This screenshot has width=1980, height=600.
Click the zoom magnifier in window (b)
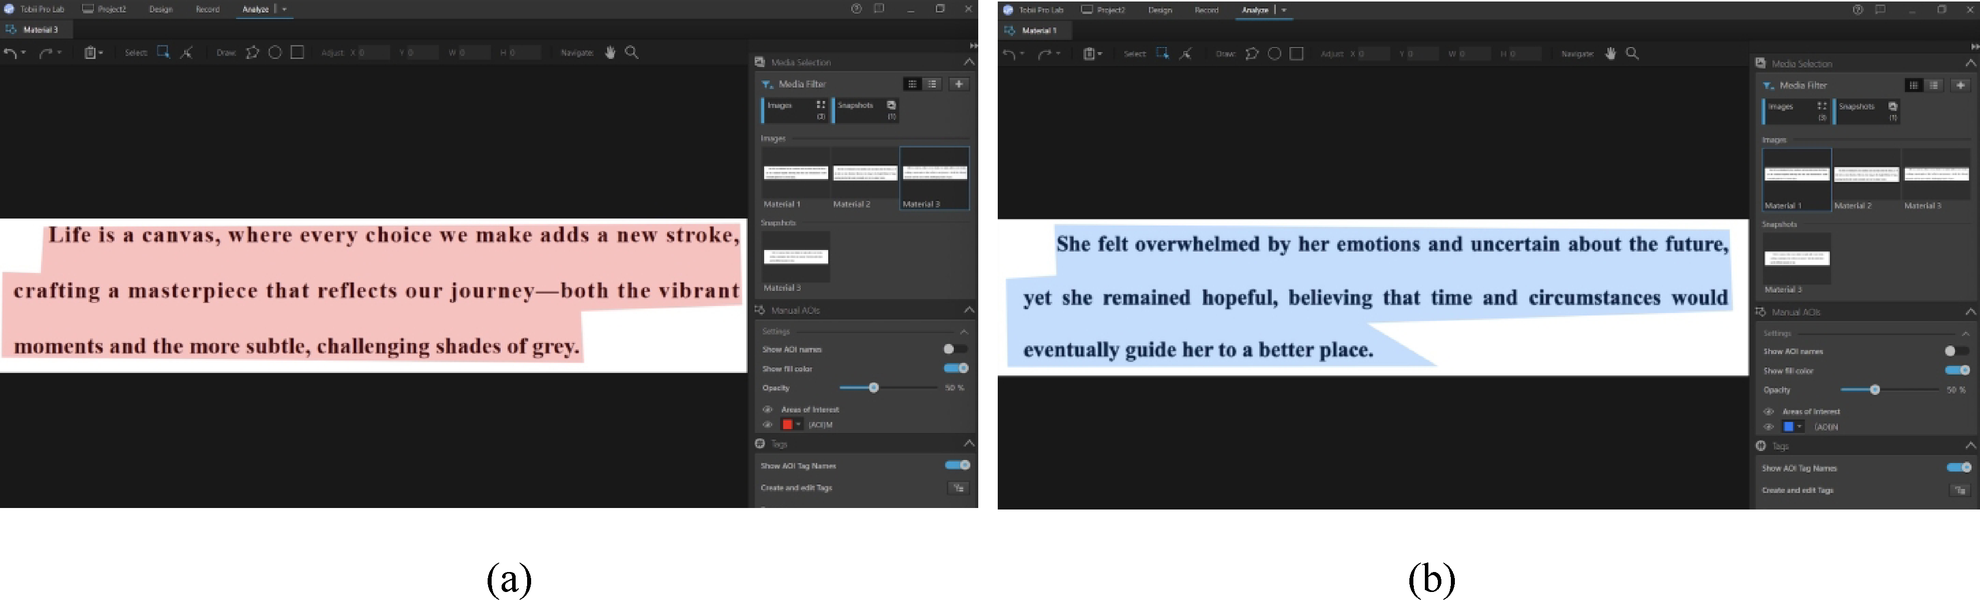point(1632,54)
